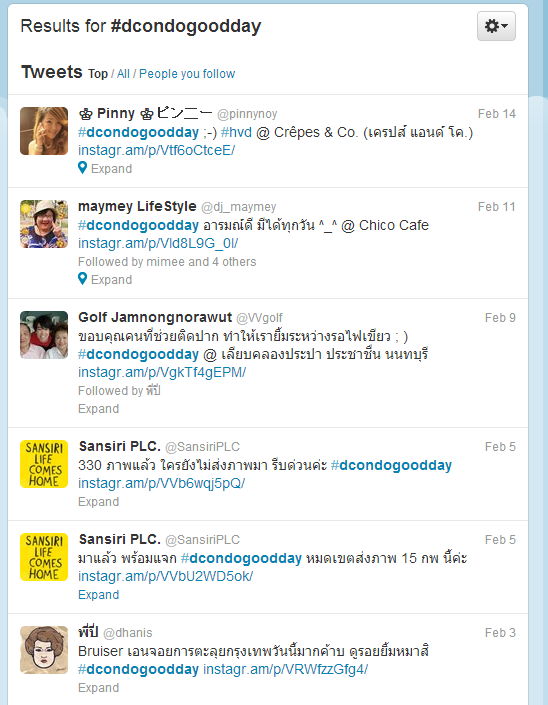
Task: Switch to All tweets tab
Action: [123, 74]
